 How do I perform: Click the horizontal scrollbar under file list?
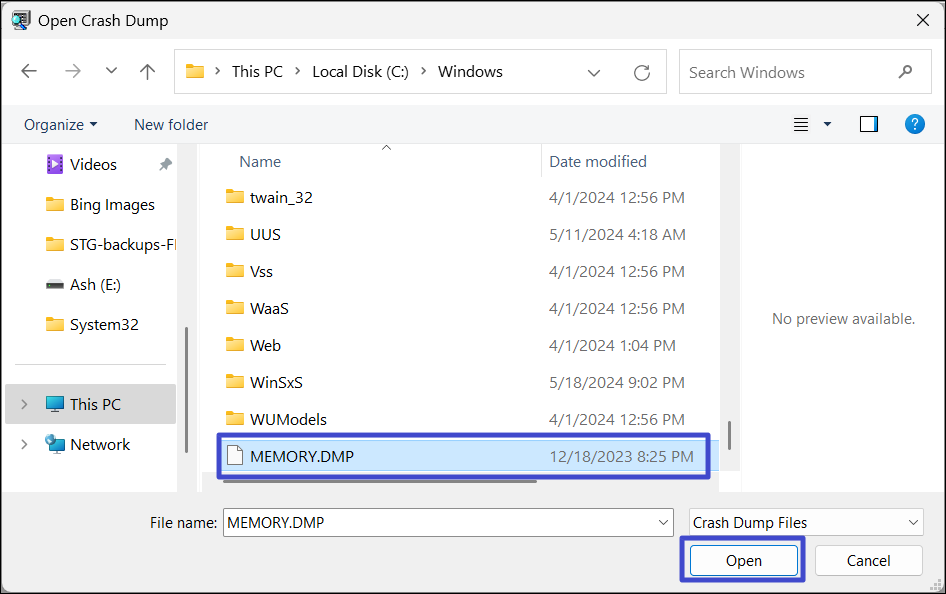click(x=380, y=481)
